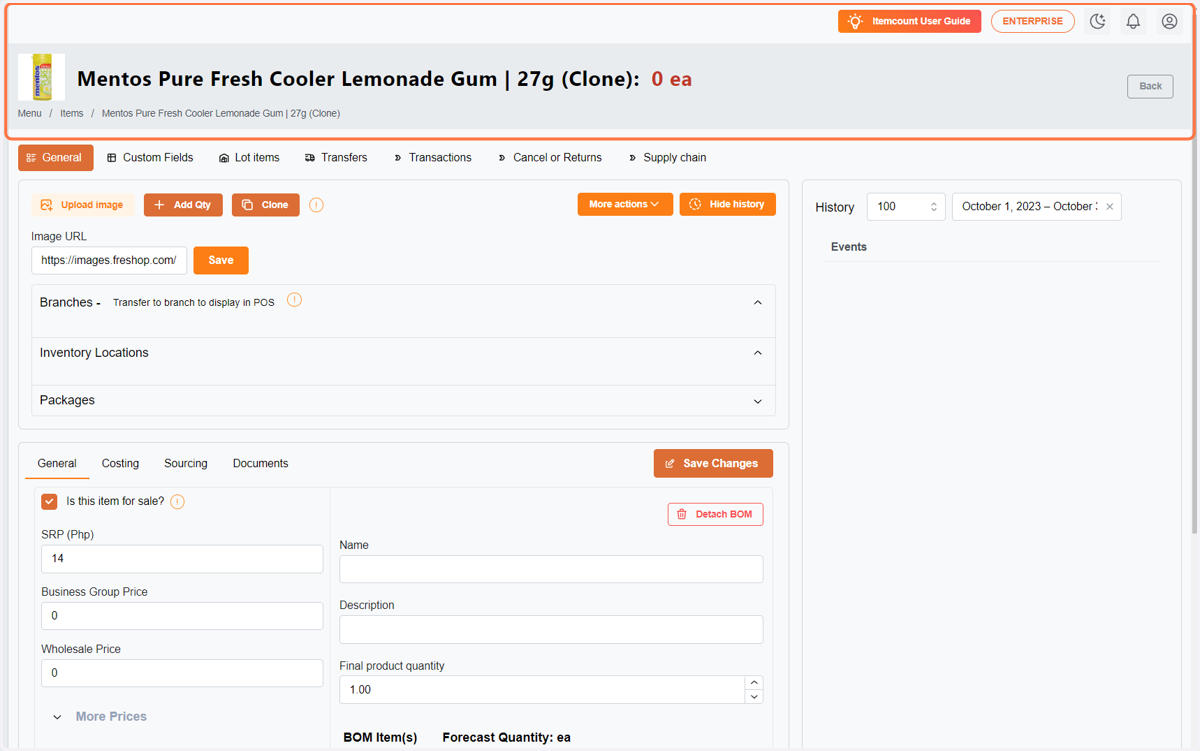Screen dimensions: 1200x751
Task: Clone this item
Action: coord(265,205)
